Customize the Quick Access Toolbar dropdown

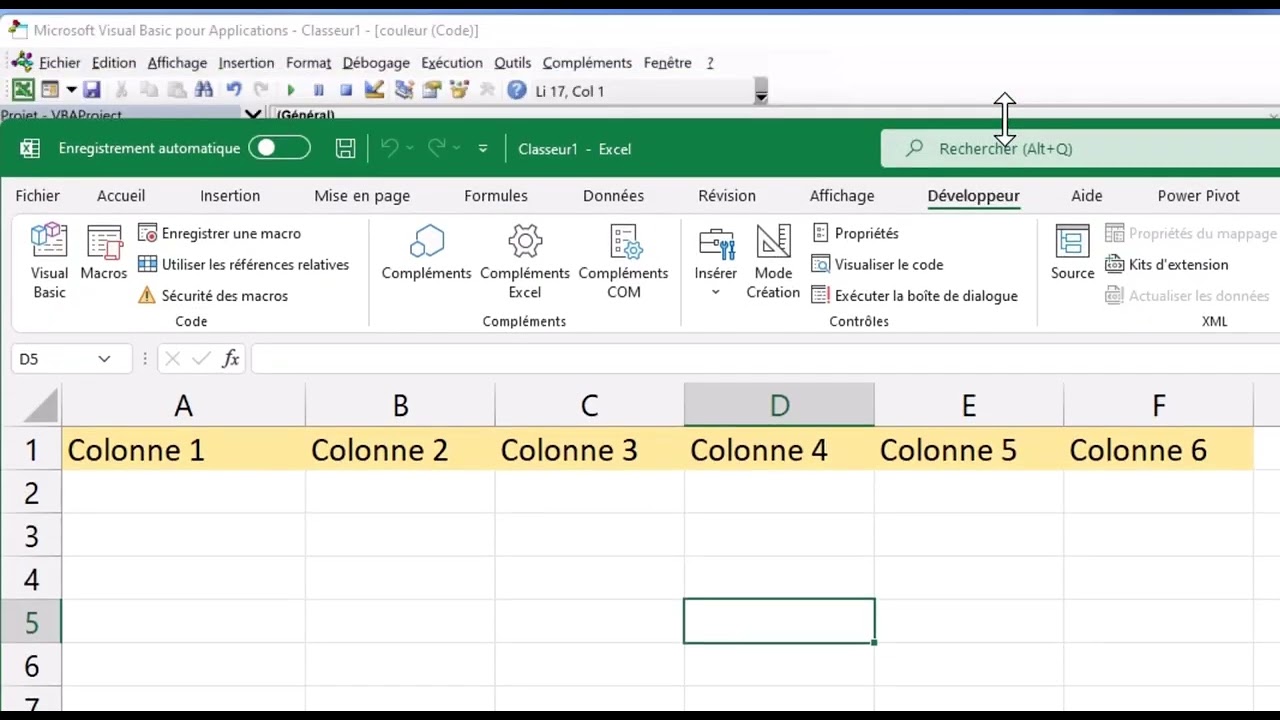483,149
